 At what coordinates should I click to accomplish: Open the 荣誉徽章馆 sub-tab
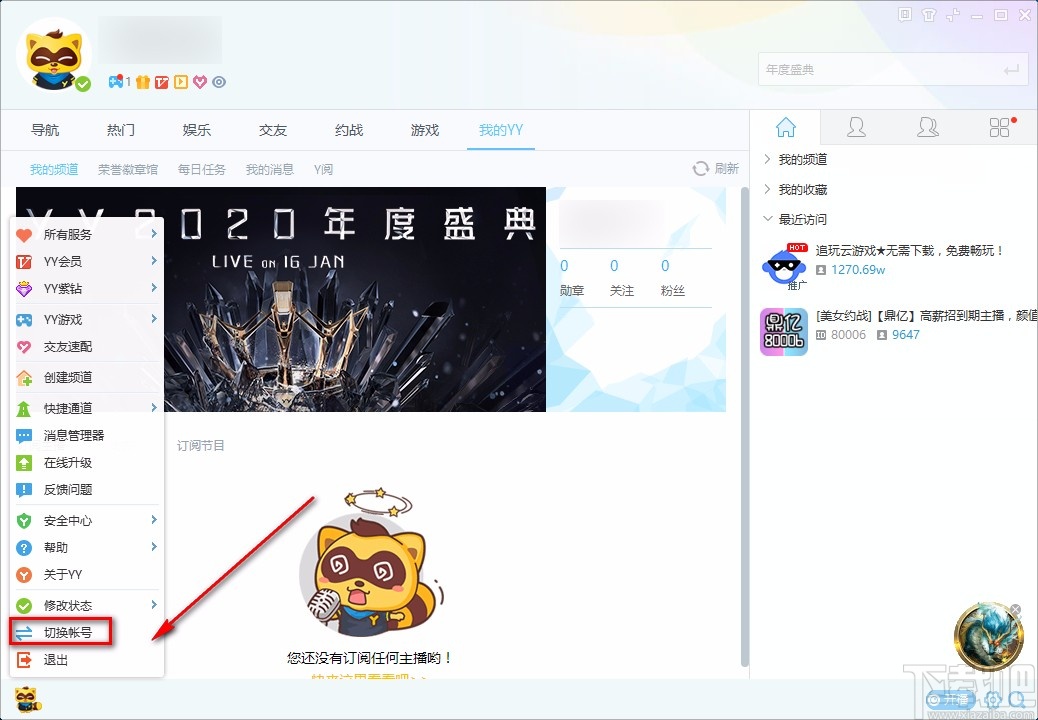point(128,169)
